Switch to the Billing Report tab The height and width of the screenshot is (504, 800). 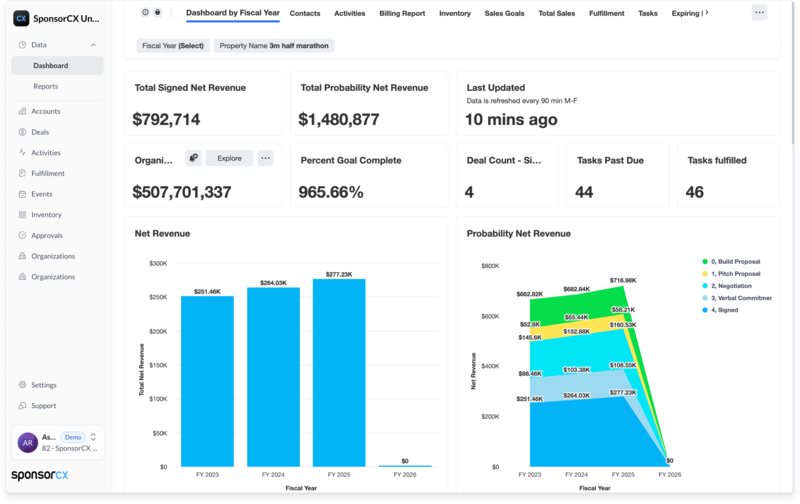pos(402,13)
